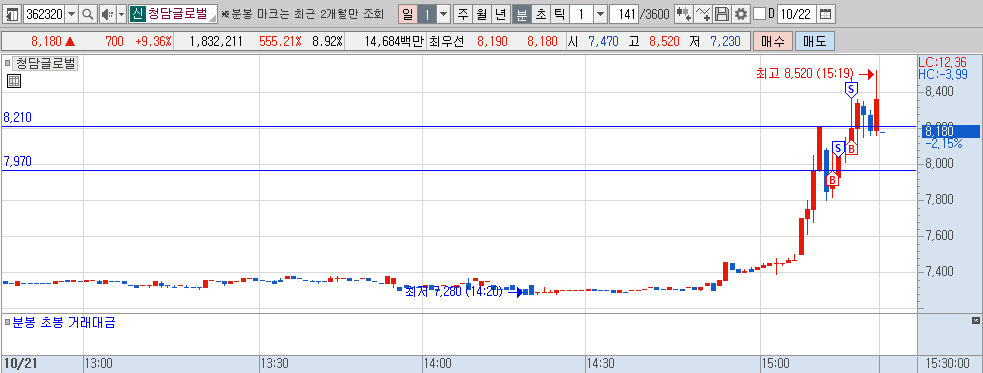This screenshot has height=373, width=983.
Task: Open chart settings via gear icon
Action: 741,14
